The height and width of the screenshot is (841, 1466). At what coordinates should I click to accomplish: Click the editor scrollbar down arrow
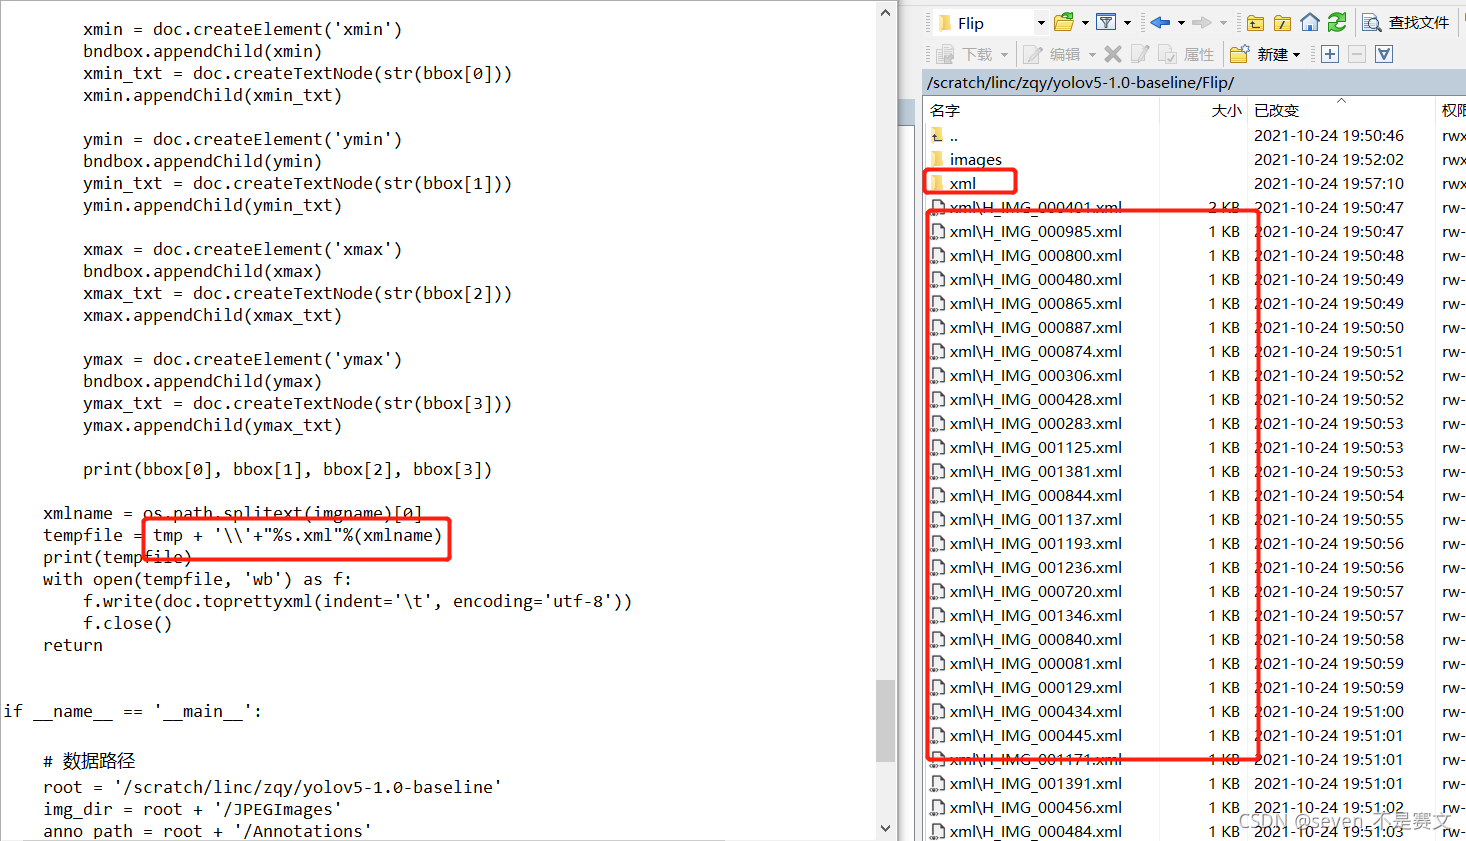click(x=885, y=828)
